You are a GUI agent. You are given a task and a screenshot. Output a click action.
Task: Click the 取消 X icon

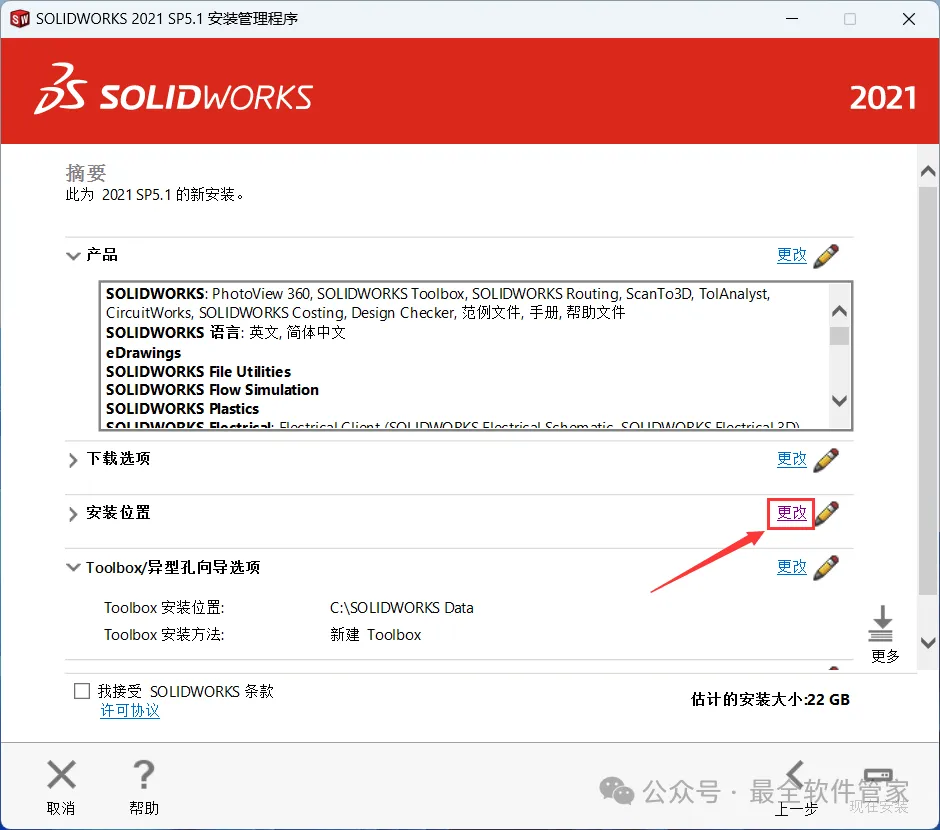62,774
